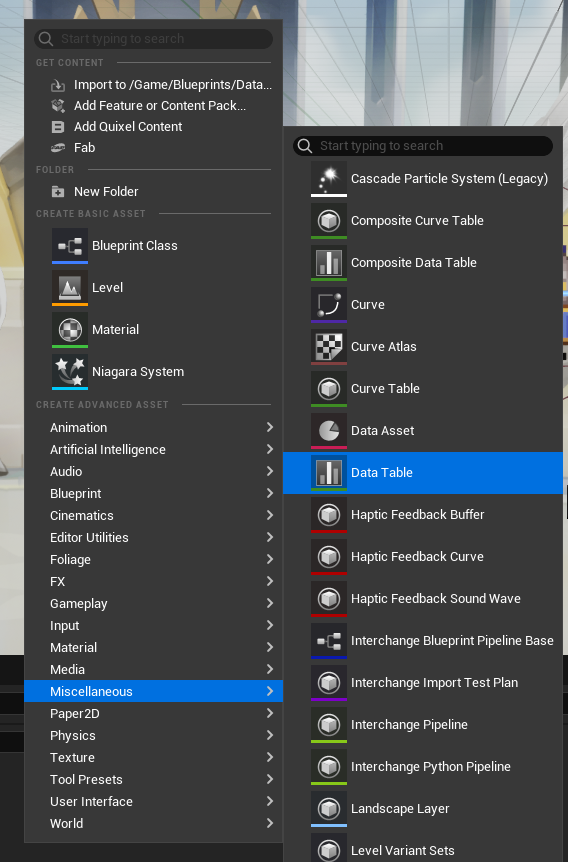568x862 pixels.
Task: Click the Material sphere icon
Action: tap(70, 330)
